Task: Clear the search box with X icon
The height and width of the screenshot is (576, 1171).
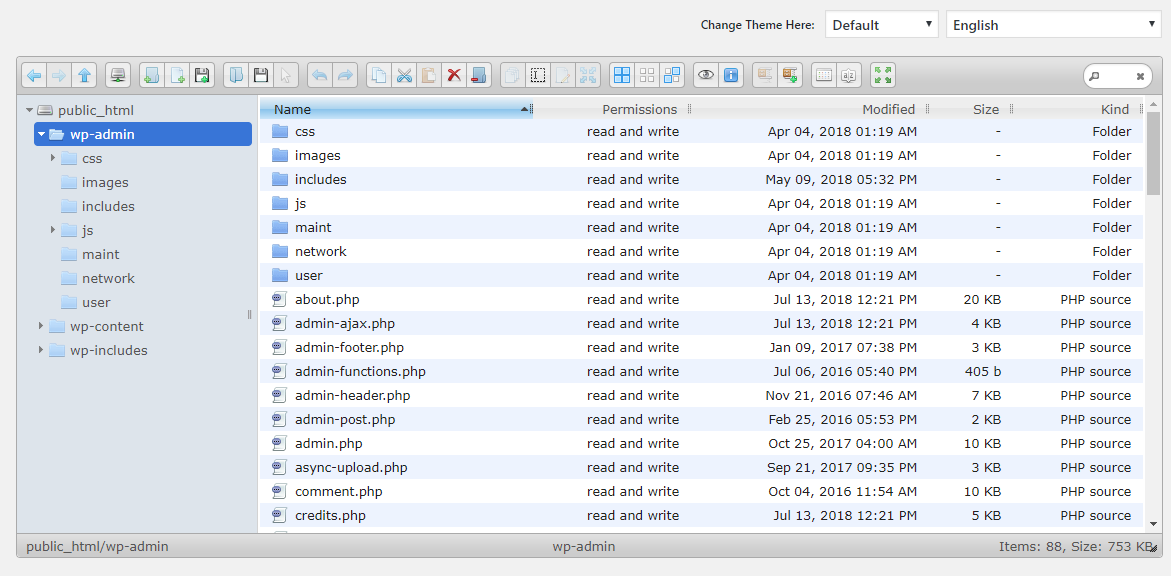Action: click(1140, 76)
